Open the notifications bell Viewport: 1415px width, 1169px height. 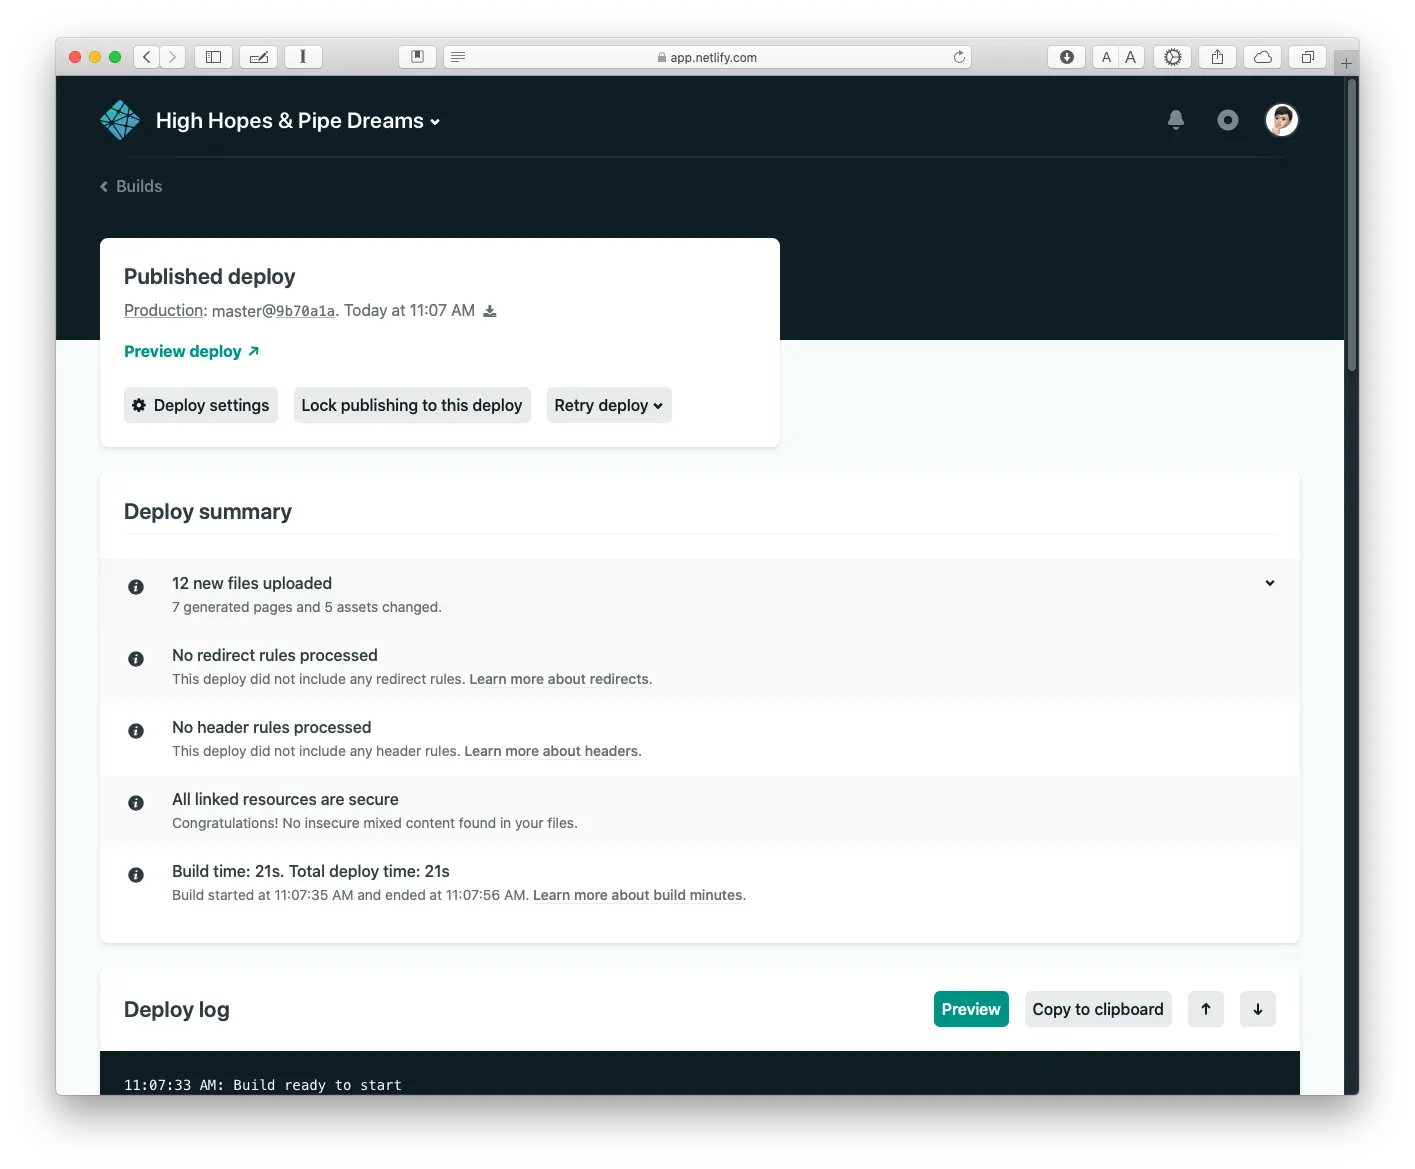1176,120
